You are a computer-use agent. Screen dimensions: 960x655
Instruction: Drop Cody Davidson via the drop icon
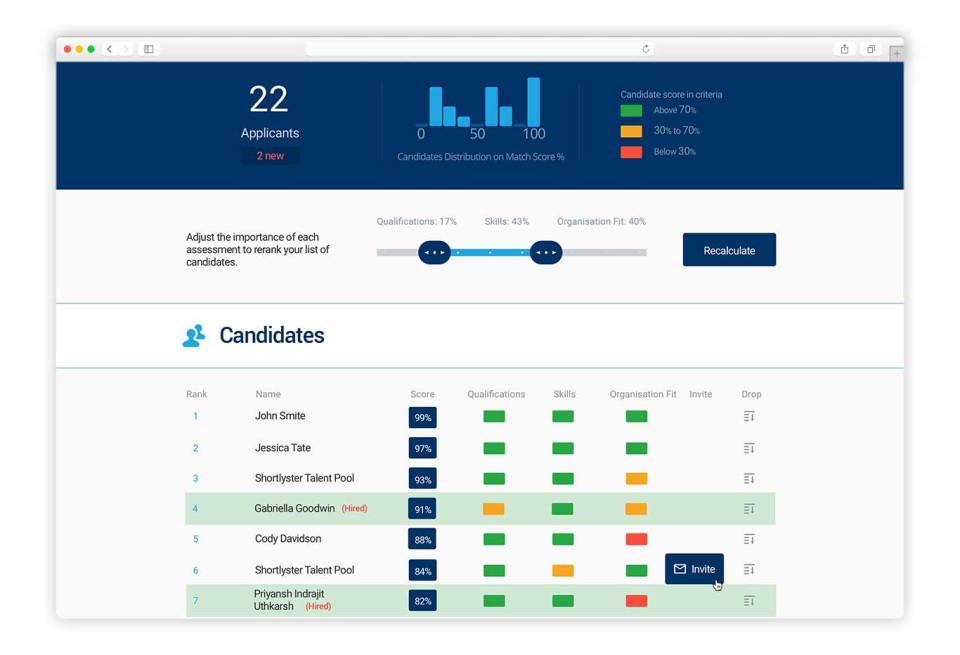(x=749, y=539)
